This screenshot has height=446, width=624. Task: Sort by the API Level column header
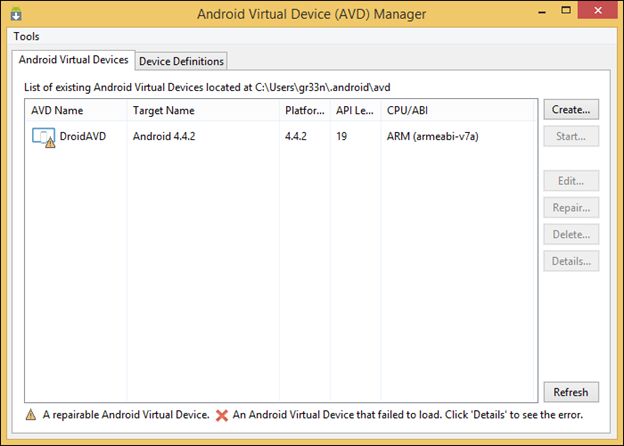pos(355,110)
